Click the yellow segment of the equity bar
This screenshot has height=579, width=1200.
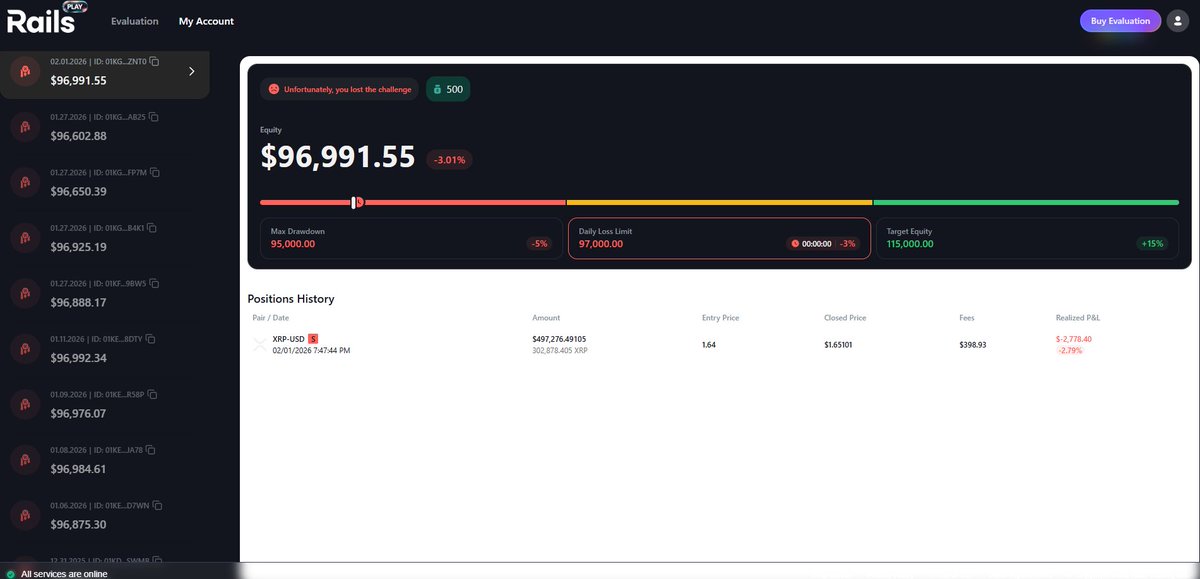(x=719, y=202)
